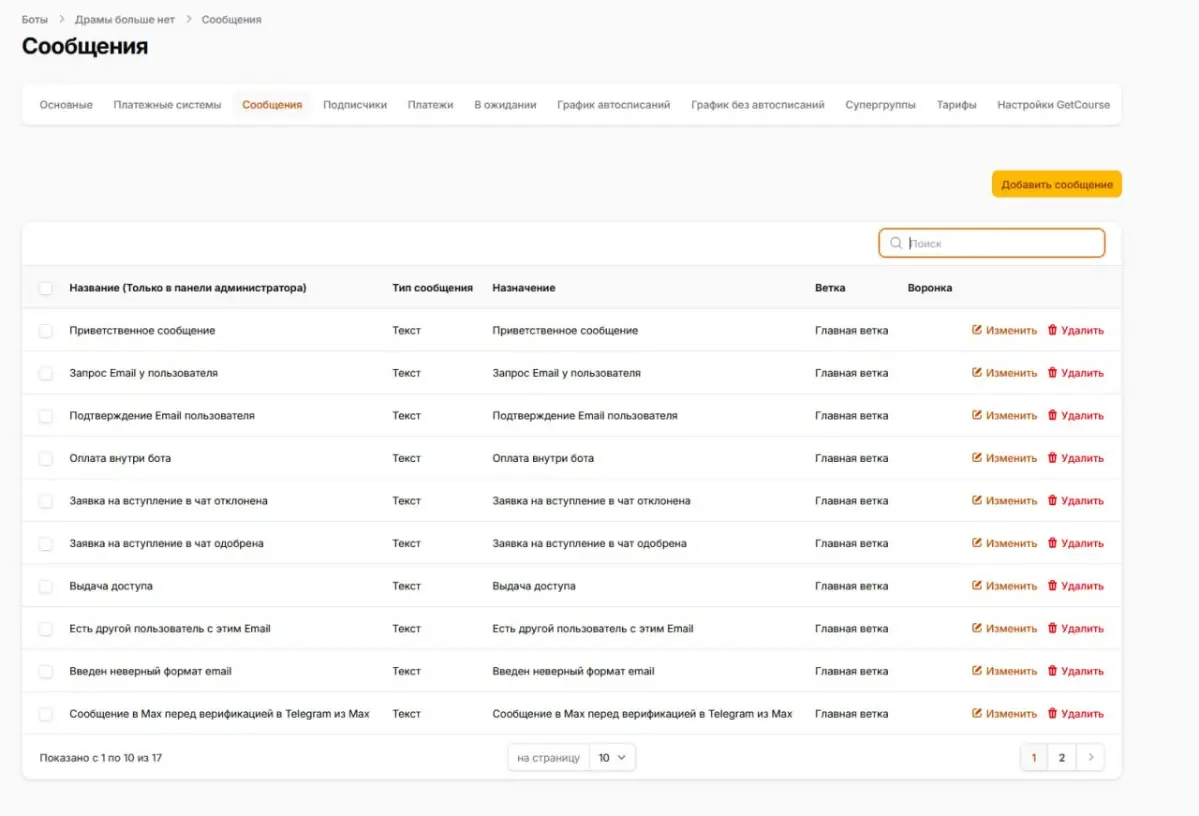Click the Тип сообщения column header
The height and width of the screenshot is (816, 1199).
432,288
